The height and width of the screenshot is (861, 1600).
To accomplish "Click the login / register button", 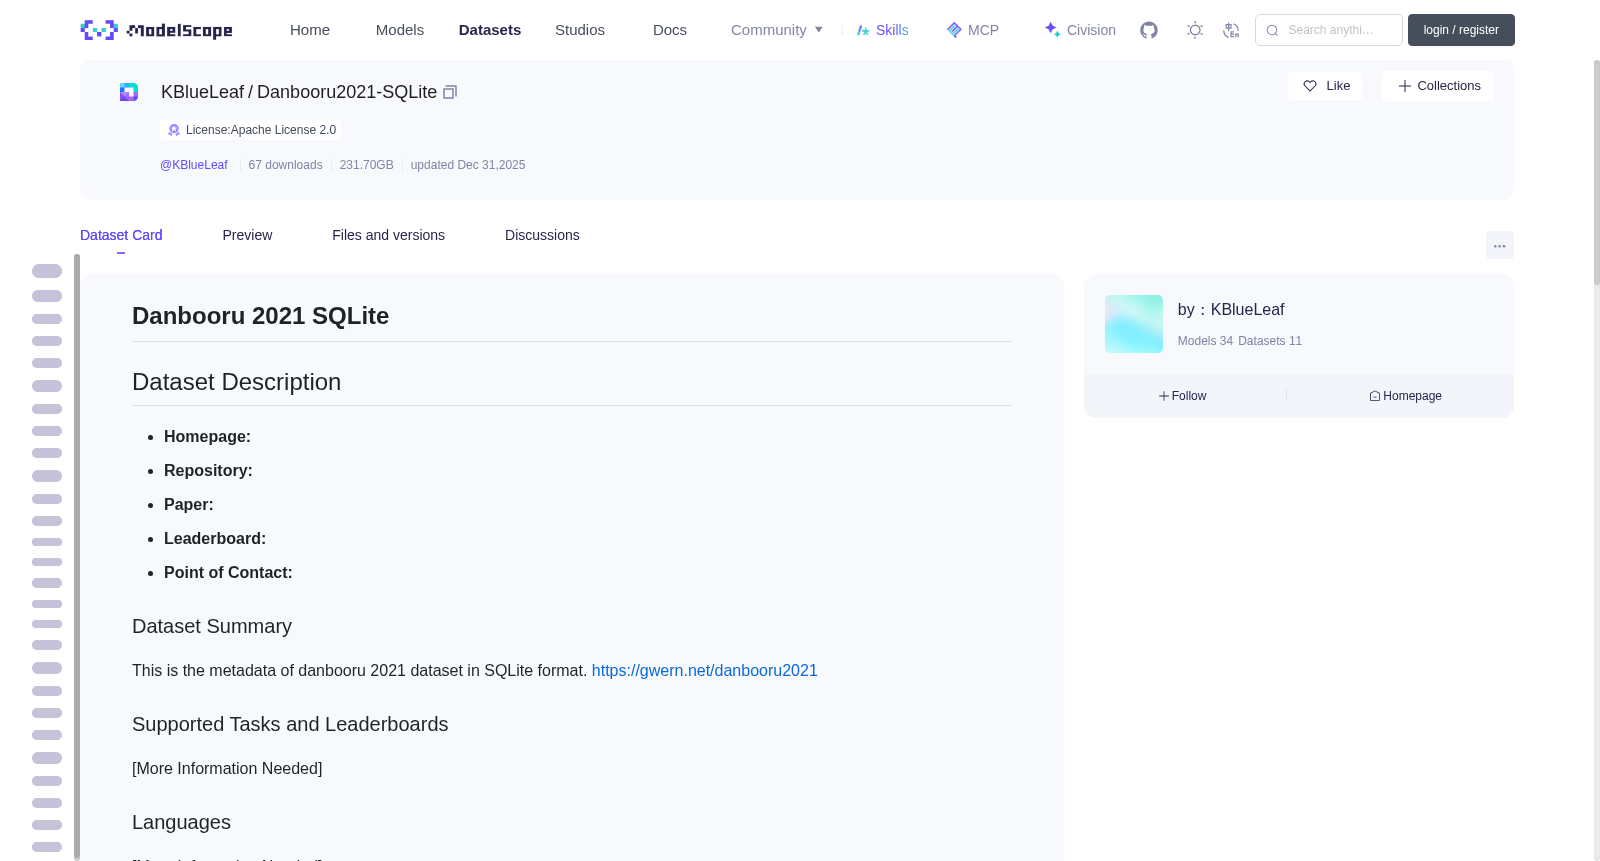I will (1461, 30).
